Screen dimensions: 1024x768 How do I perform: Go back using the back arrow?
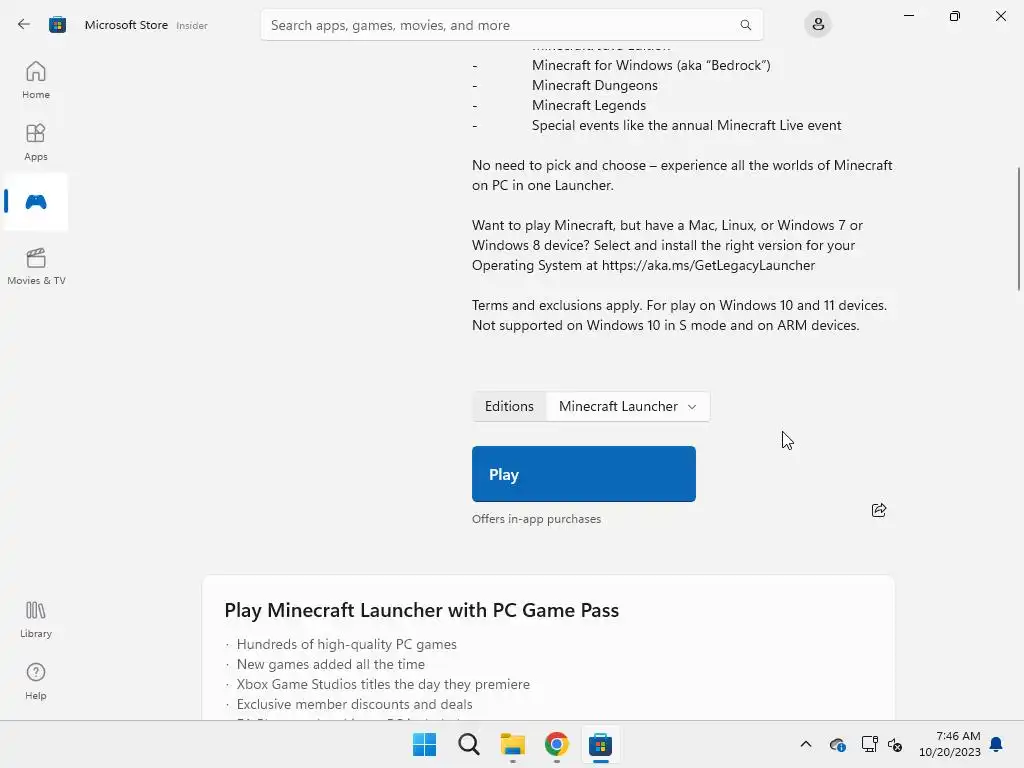point(24,25)
